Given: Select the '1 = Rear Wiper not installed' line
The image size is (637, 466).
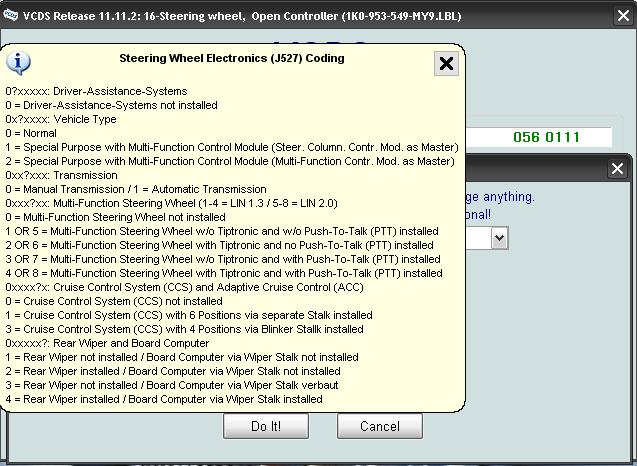Looking at the screenshot, I should pos(182,357).
